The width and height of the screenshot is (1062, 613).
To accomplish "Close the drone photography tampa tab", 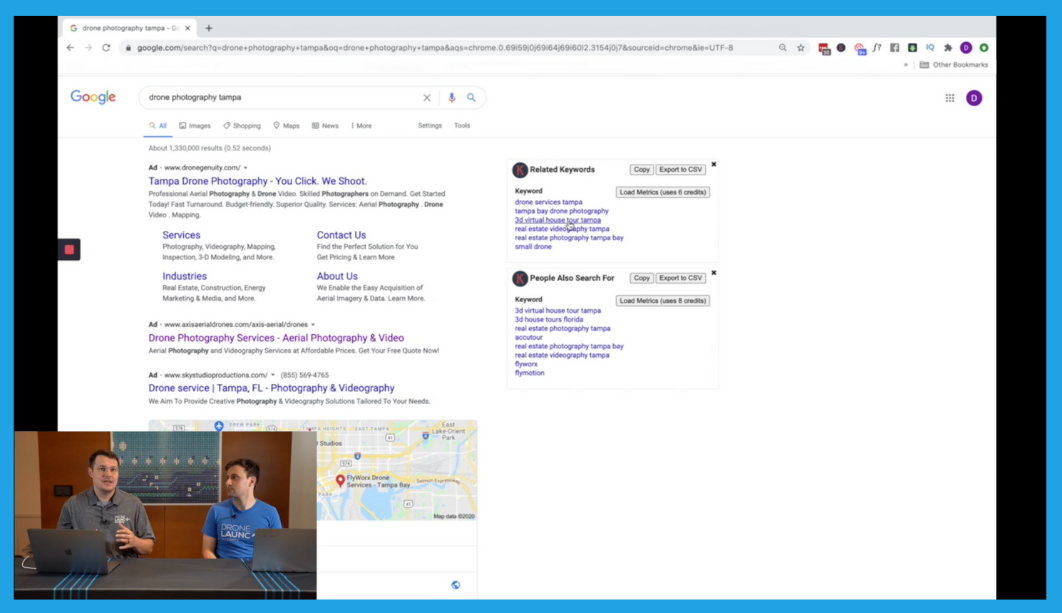I will tap(188, 28).
